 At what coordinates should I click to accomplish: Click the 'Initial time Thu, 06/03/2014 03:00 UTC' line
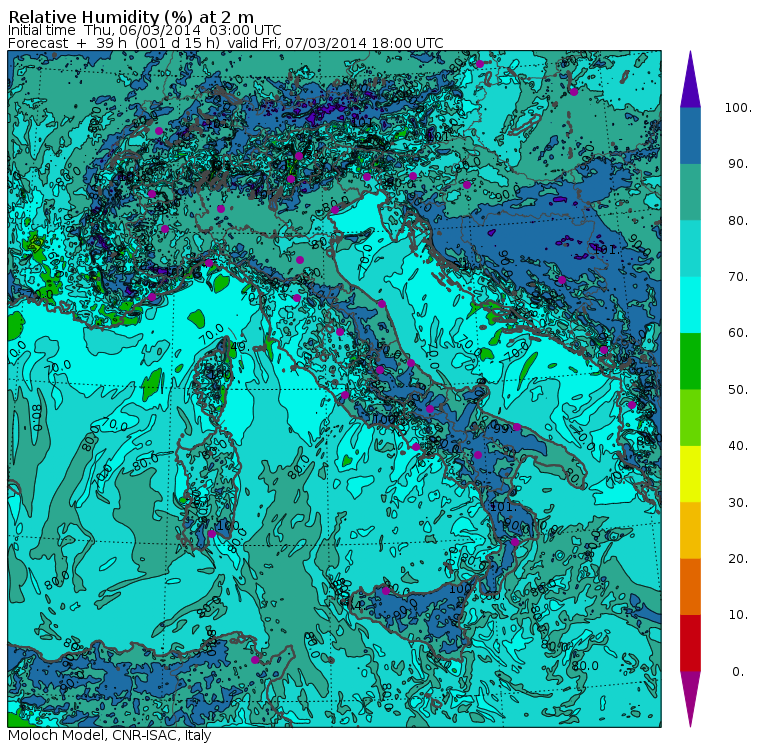[144, 30]
